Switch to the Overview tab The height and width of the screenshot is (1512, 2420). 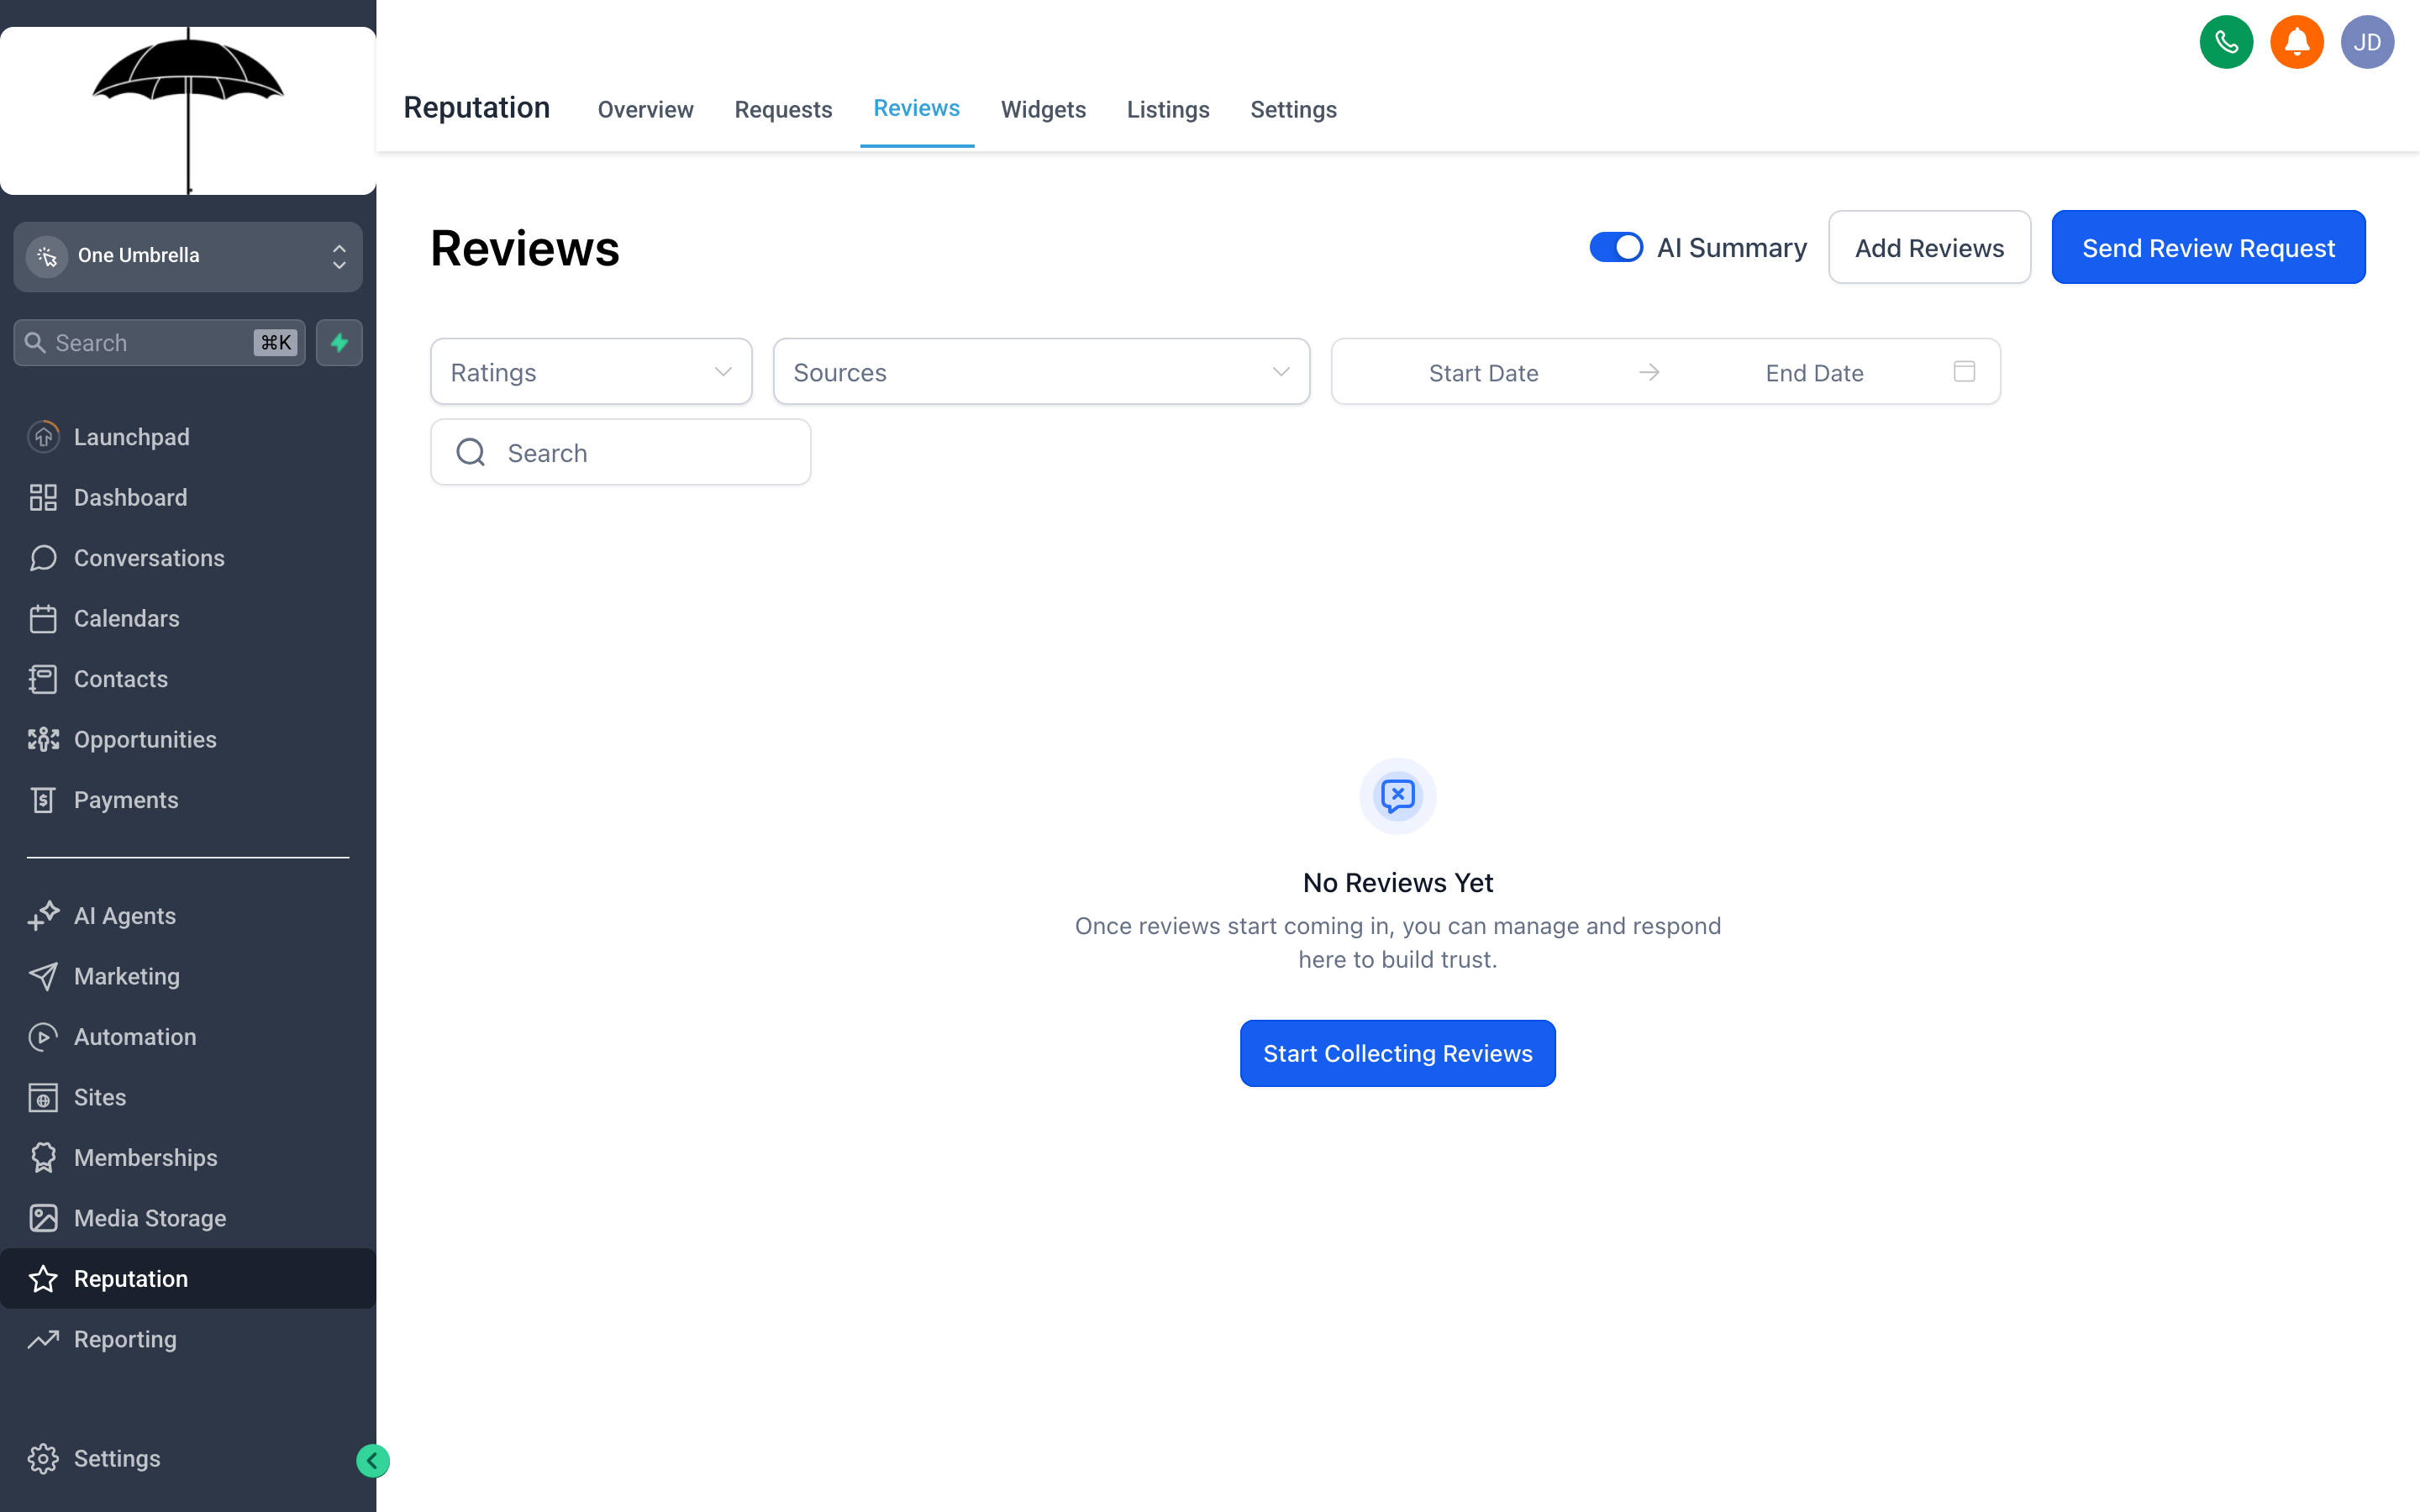click(x=645, y=109)
